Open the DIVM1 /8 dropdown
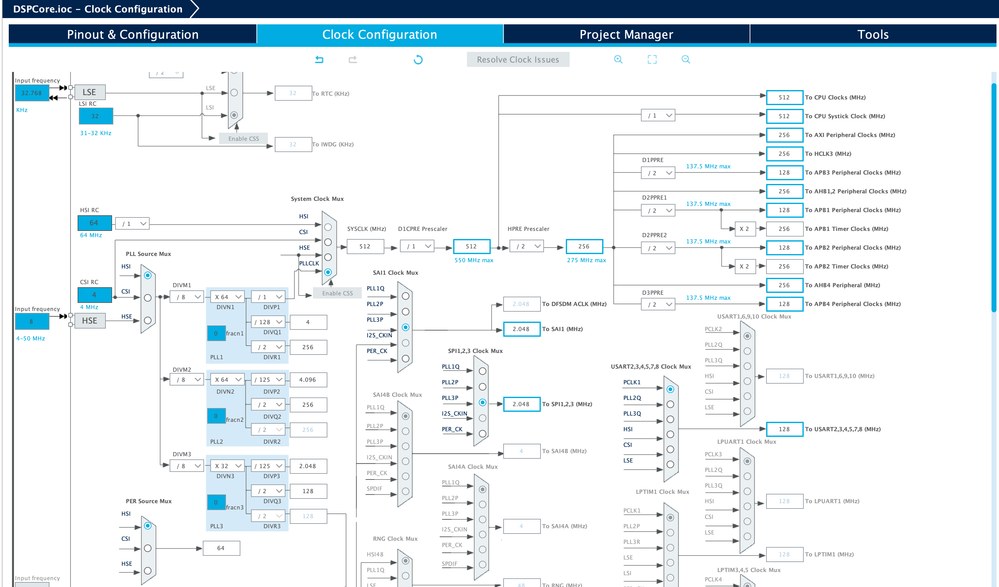 pyautogui.click(x=187, y=297)
